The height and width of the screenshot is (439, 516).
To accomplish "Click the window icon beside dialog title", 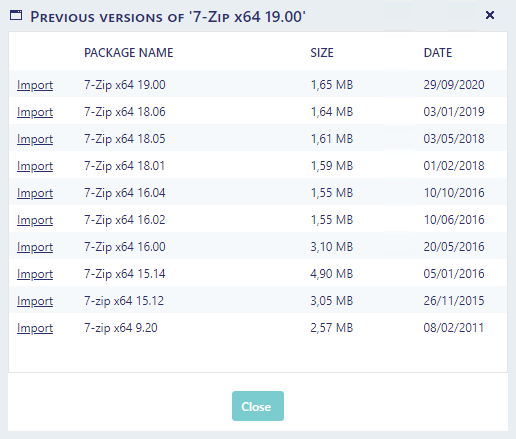I will tap(16, 15).
